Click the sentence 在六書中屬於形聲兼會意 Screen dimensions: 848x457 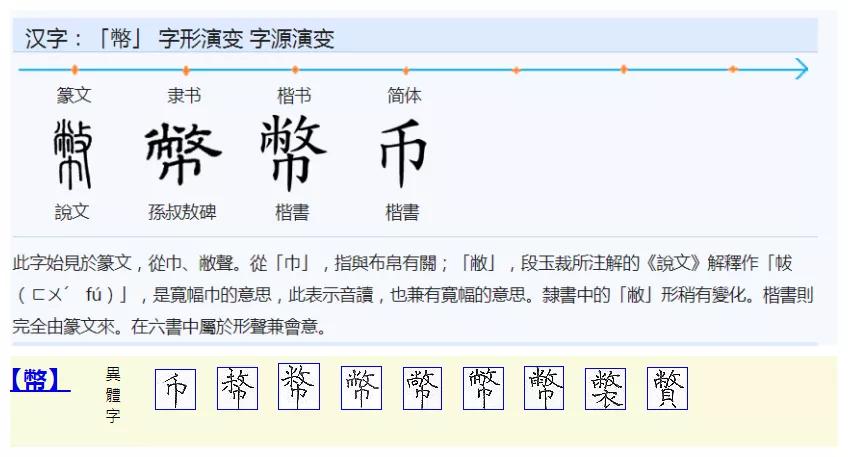point(228,327)
